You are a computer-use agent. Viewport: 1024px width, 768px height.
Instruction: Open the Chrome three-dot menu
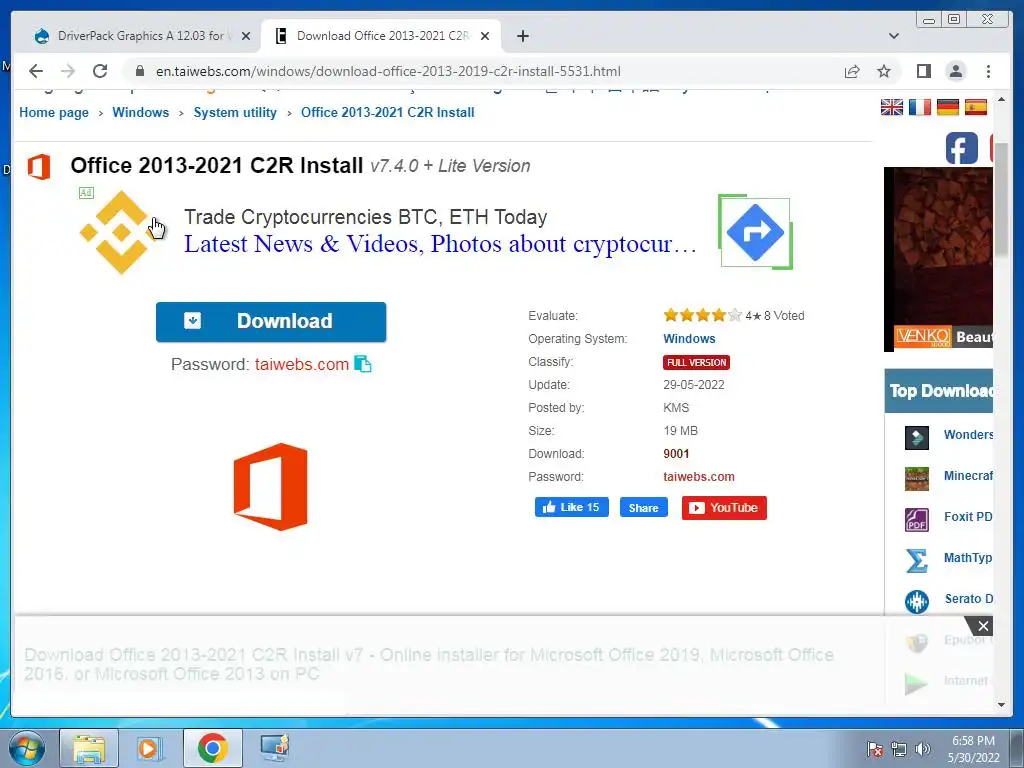click(x=988, y=71)
